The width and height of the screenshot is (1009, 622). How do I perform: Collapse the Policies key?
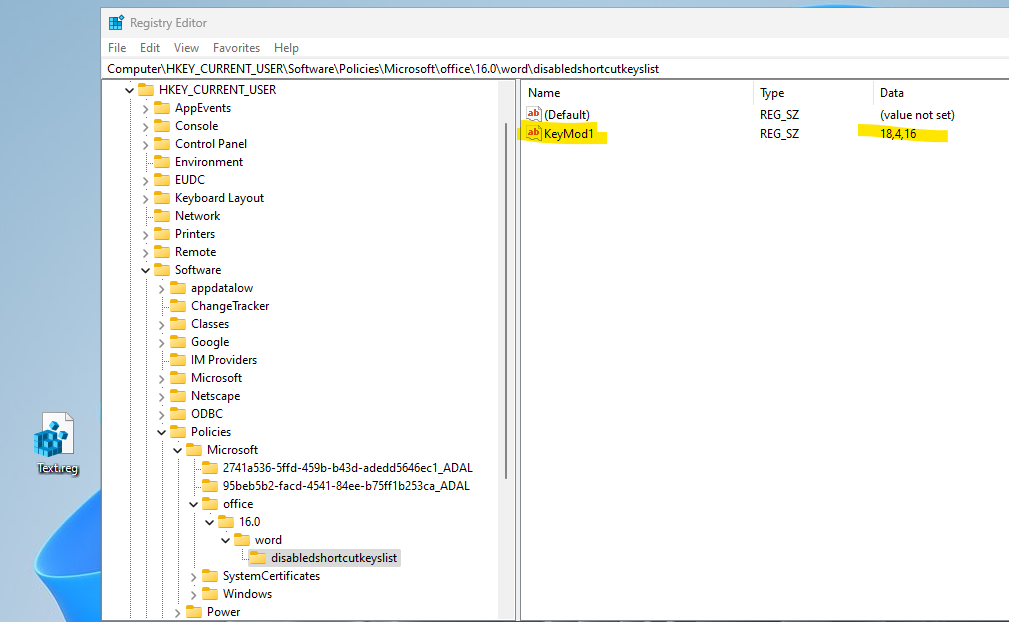pyautogui.click(x=162, y=432)
